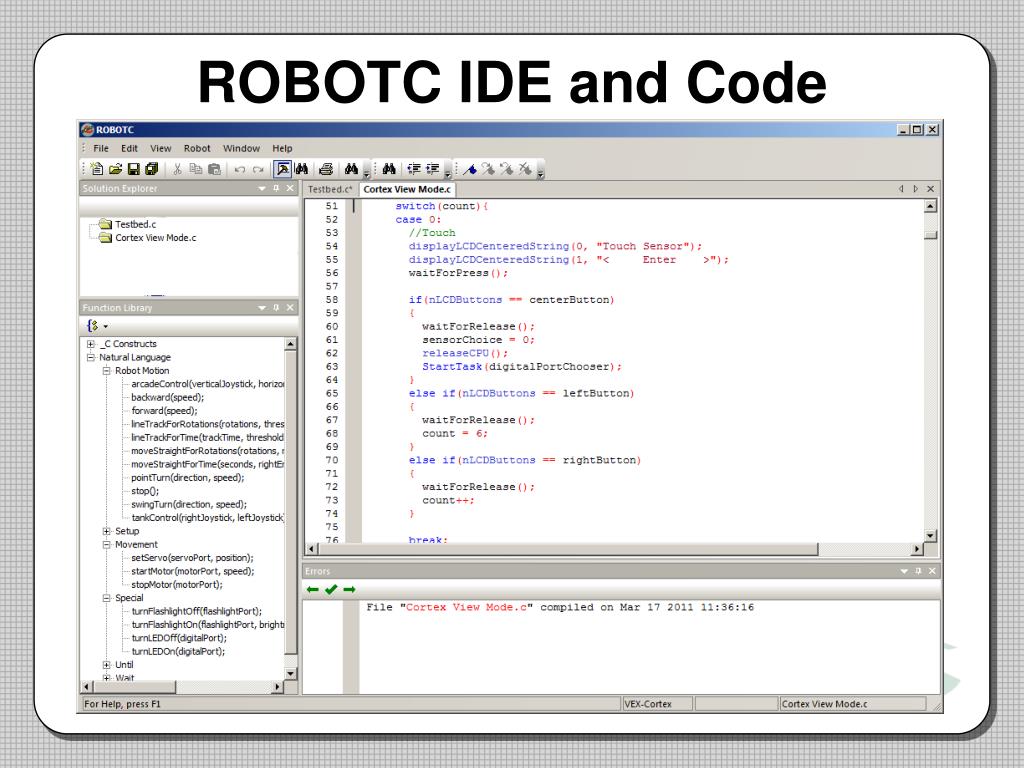Collapse the Special tree node
1024x768 pixels.
tap(106, 598)
